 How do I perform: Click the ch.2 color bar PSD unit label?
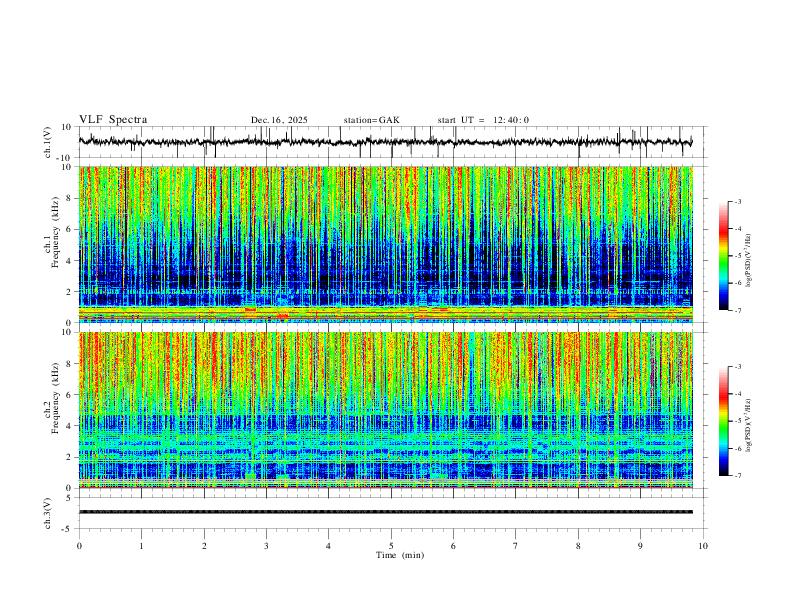point(748,426)
